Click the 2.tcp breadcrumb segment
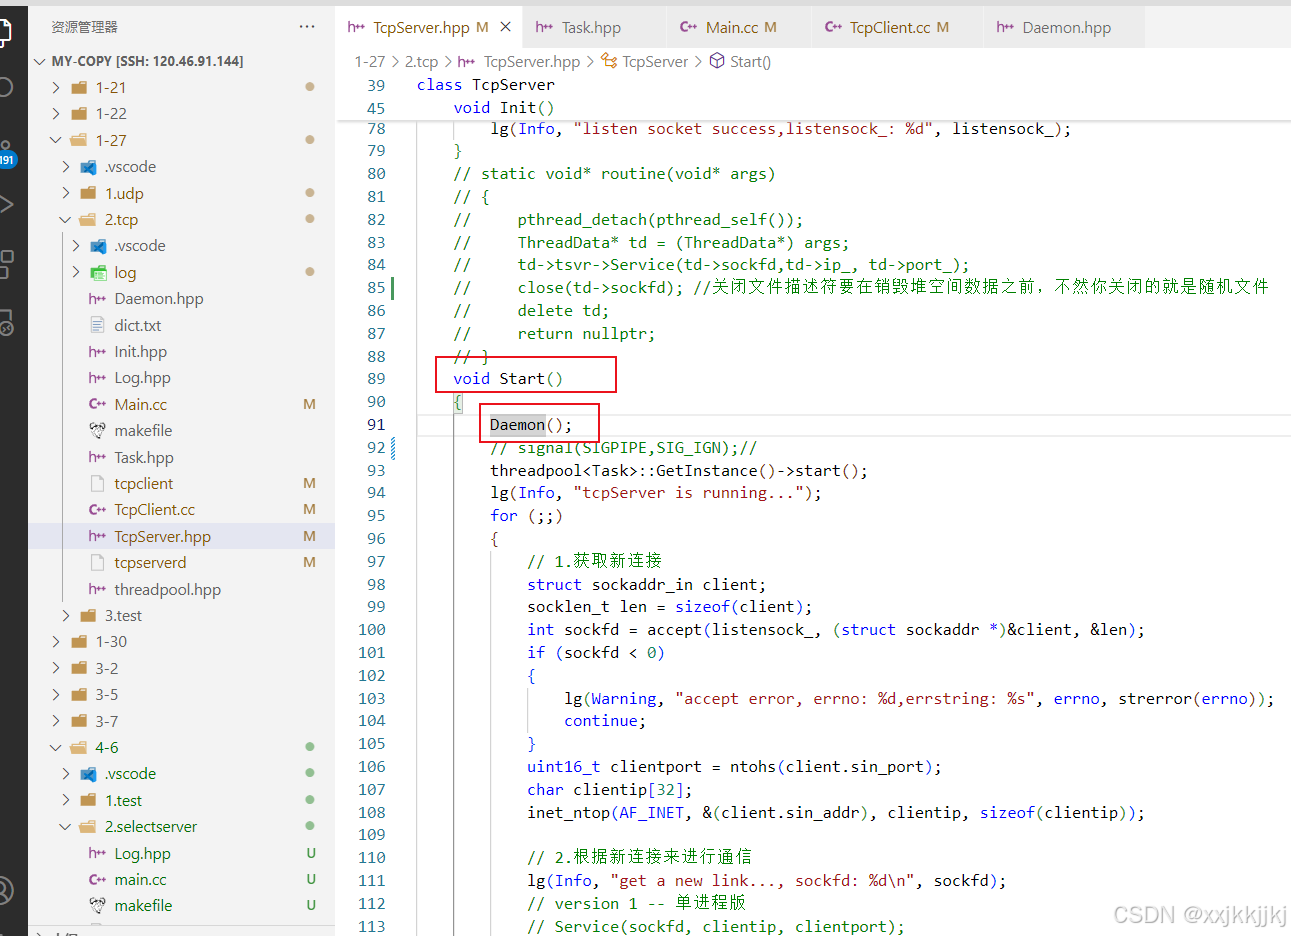This screenshot has height=936, width=1291. pos(421,62)
